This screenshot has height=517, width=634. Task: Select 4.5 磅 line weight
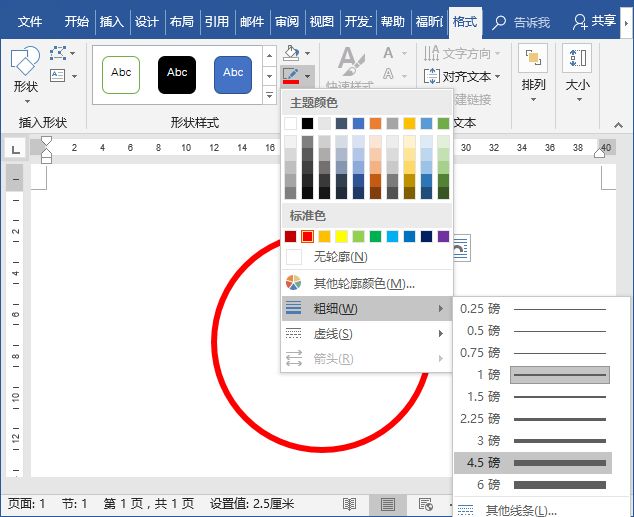(533, 462)
